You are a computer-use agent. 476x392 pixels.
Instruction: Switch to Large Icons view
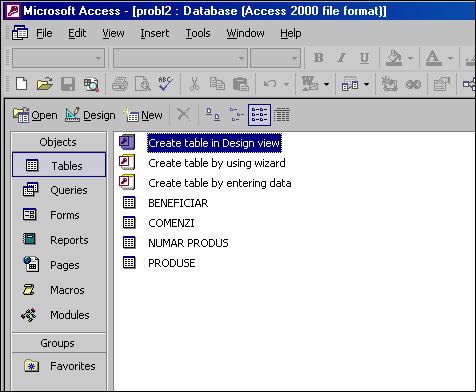(213, 115)
